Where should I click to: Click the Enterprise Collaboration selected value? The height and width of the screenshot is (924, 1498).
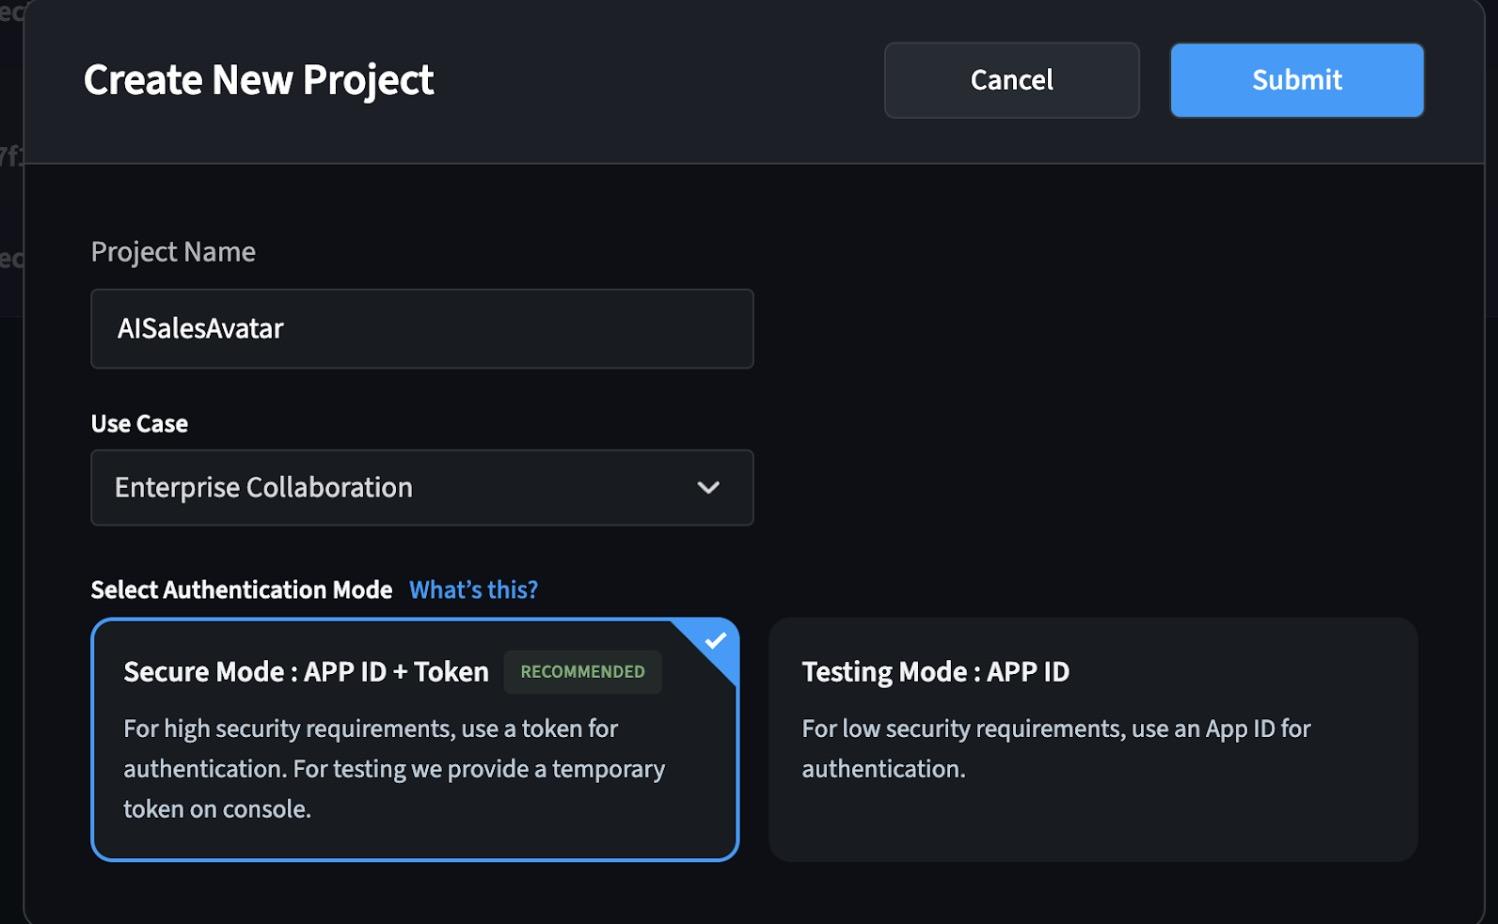pos(263,488)
